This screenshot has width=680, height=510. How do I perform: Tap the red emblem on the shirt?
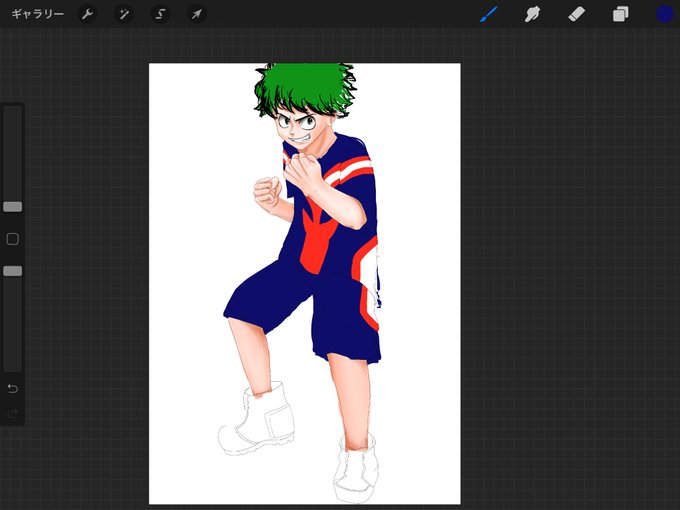(x=318, y=239)
